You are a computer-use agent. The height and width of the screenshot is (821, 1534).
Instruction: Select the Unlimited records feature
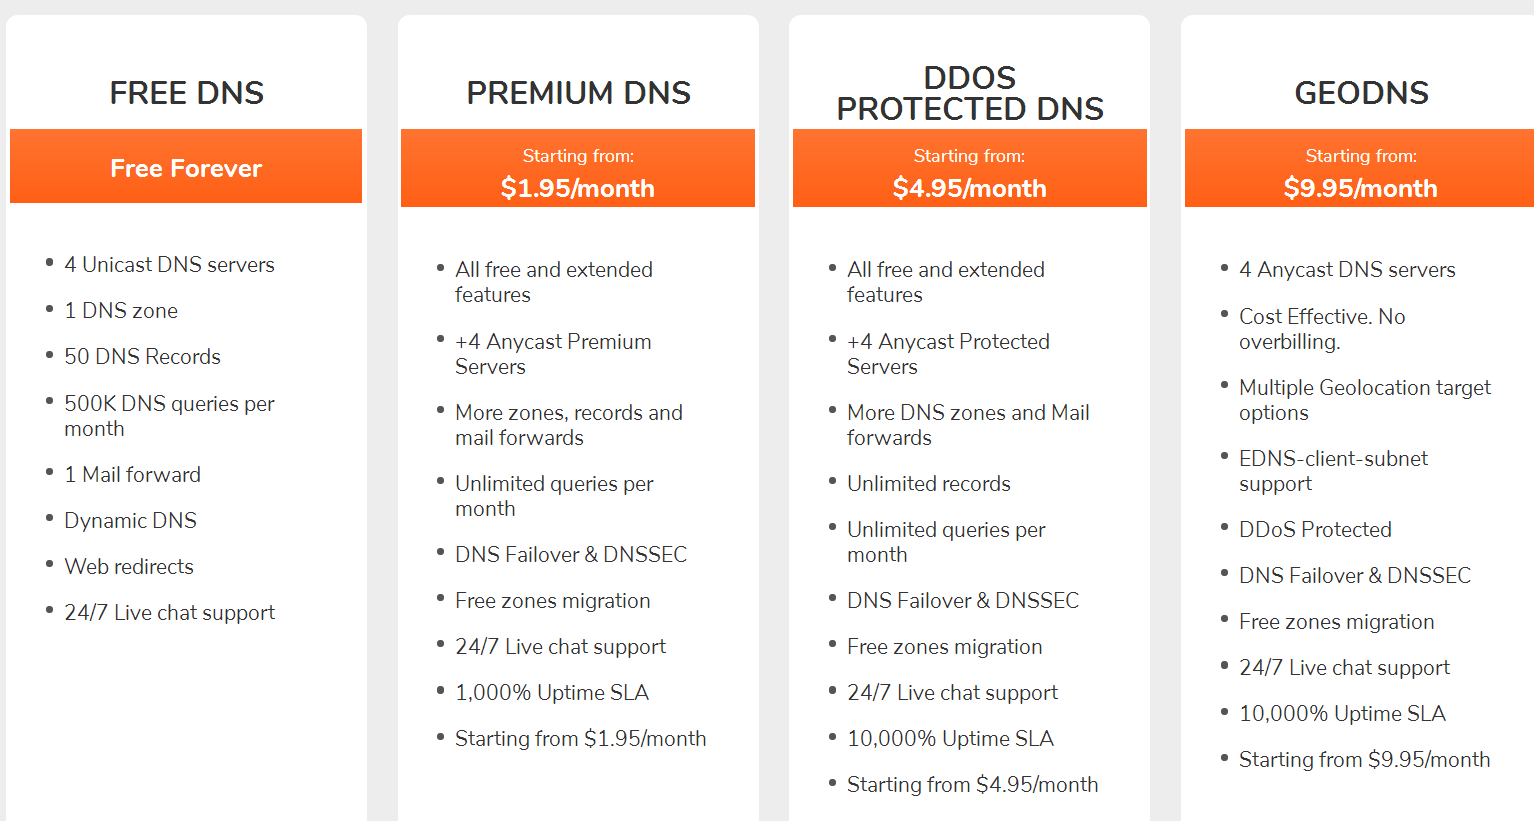[x=929, y=484]
